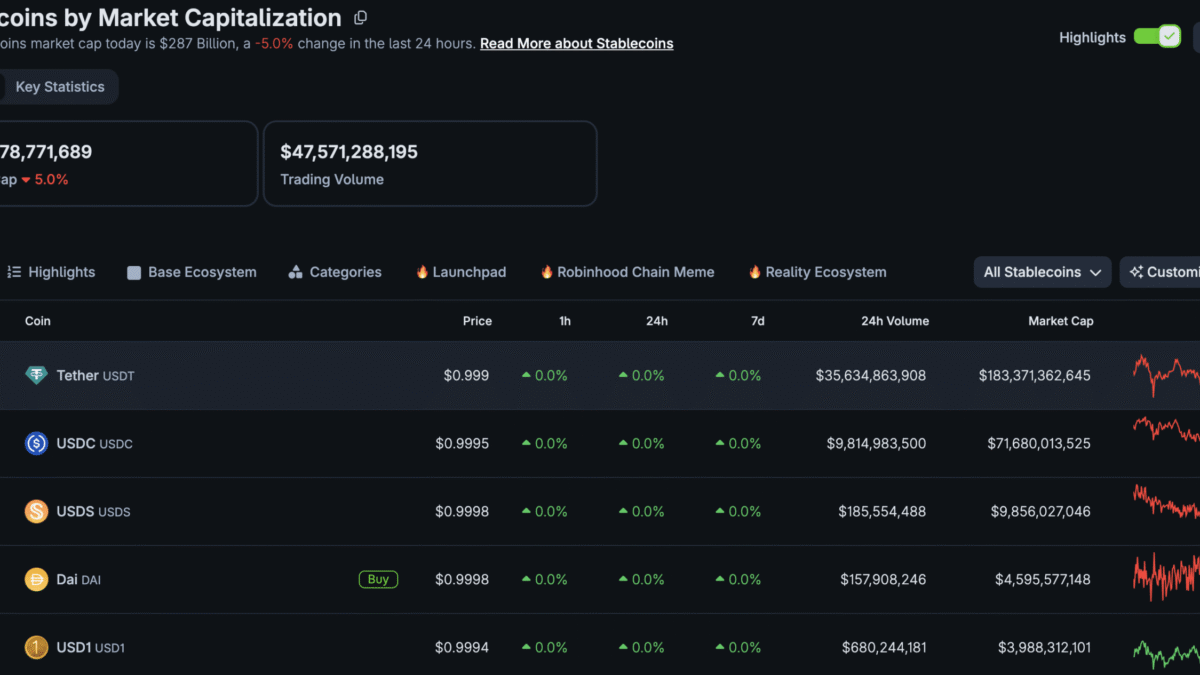Toggle the Highlights switch off

pos(1157,37)
